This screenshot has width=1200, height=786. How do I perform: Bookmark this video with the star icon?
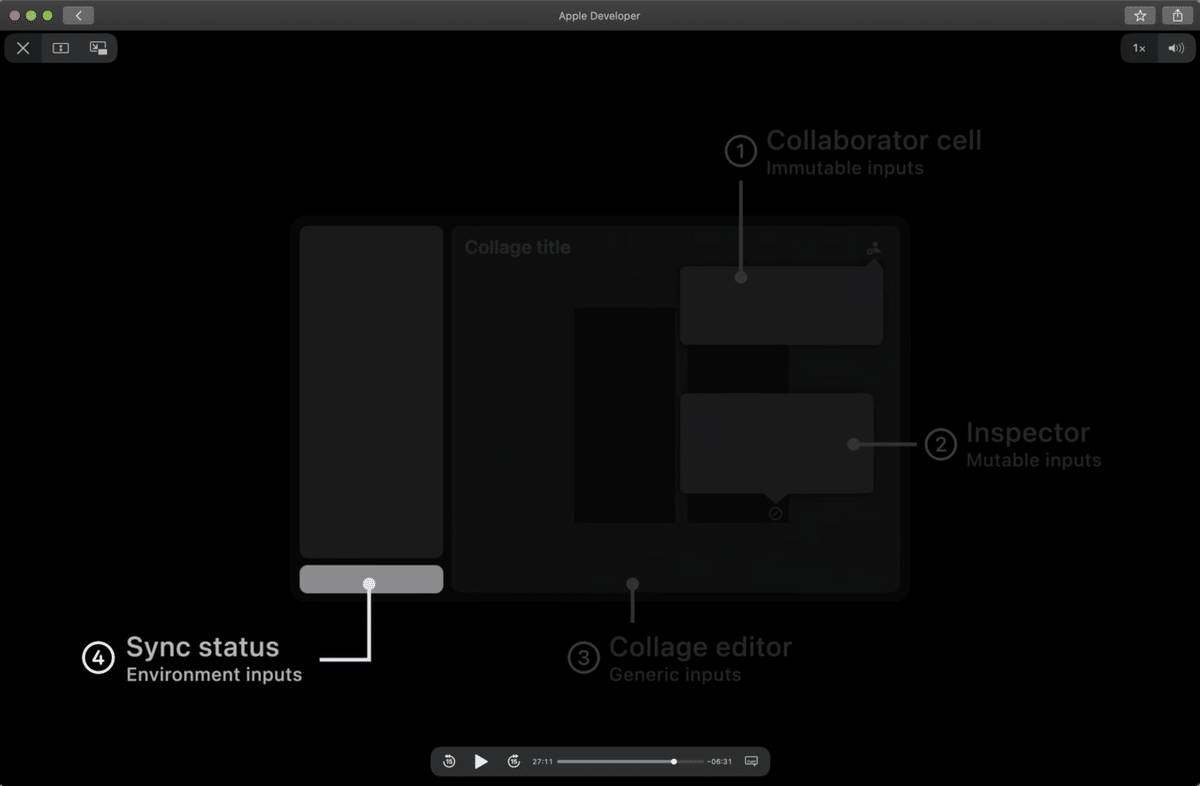1140,15
